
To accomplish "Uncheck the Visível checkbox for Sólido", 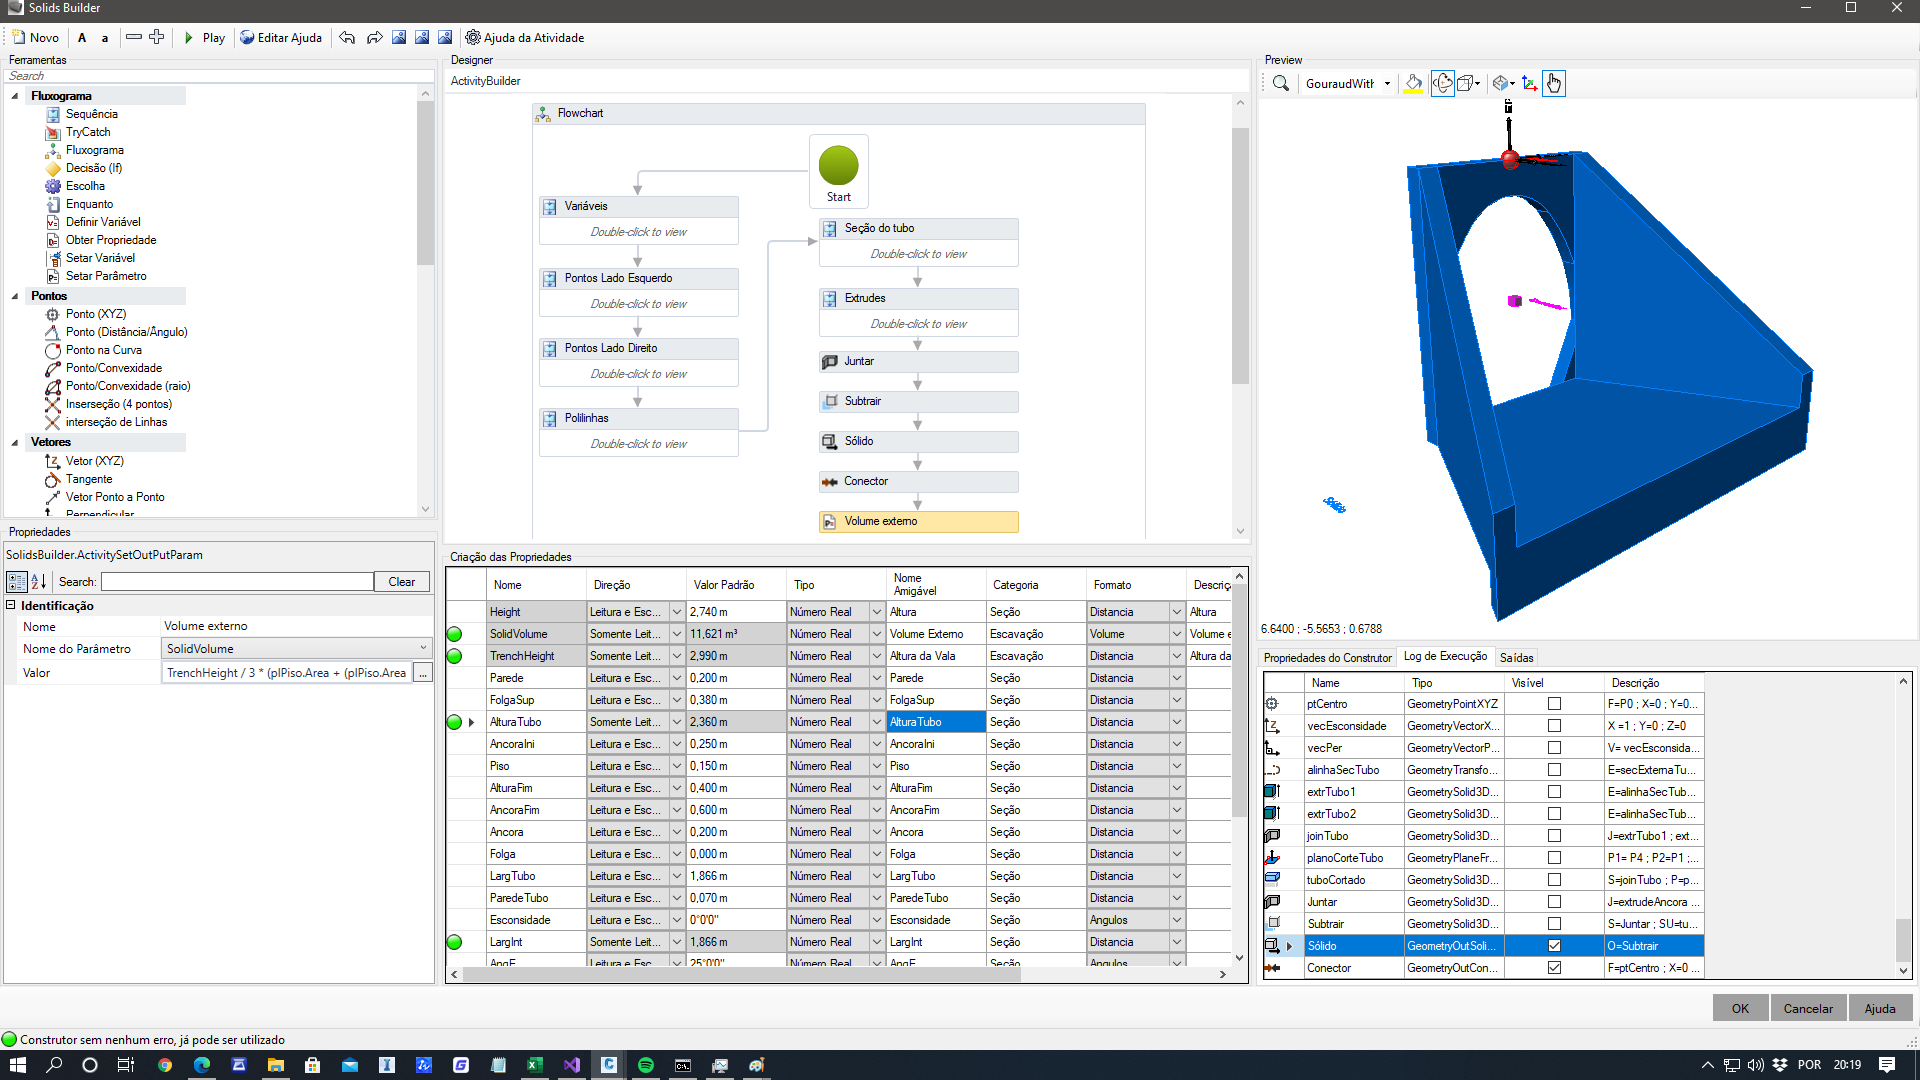I will pyautogui.click(x=1554, y=946).
